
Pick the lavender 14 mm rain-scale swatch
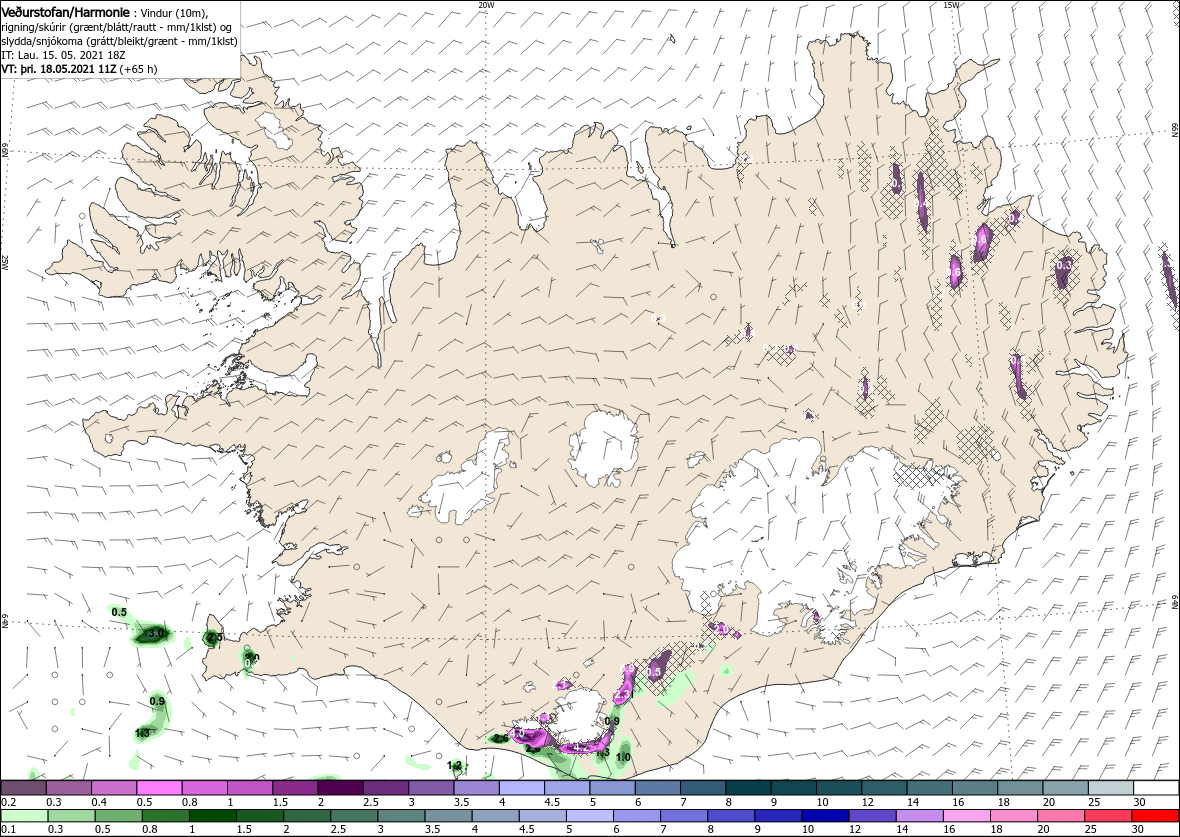click(919, 816)
